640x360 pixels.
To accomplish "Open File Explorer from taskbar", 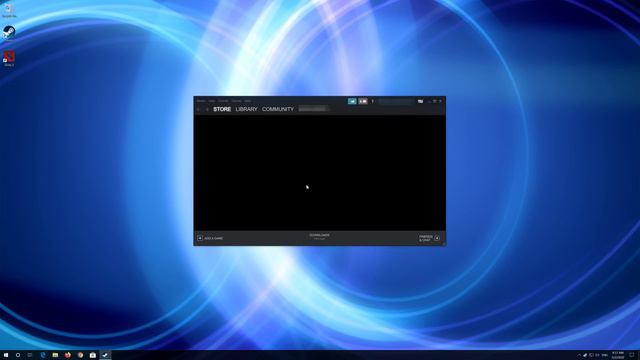I will point(55,355).
